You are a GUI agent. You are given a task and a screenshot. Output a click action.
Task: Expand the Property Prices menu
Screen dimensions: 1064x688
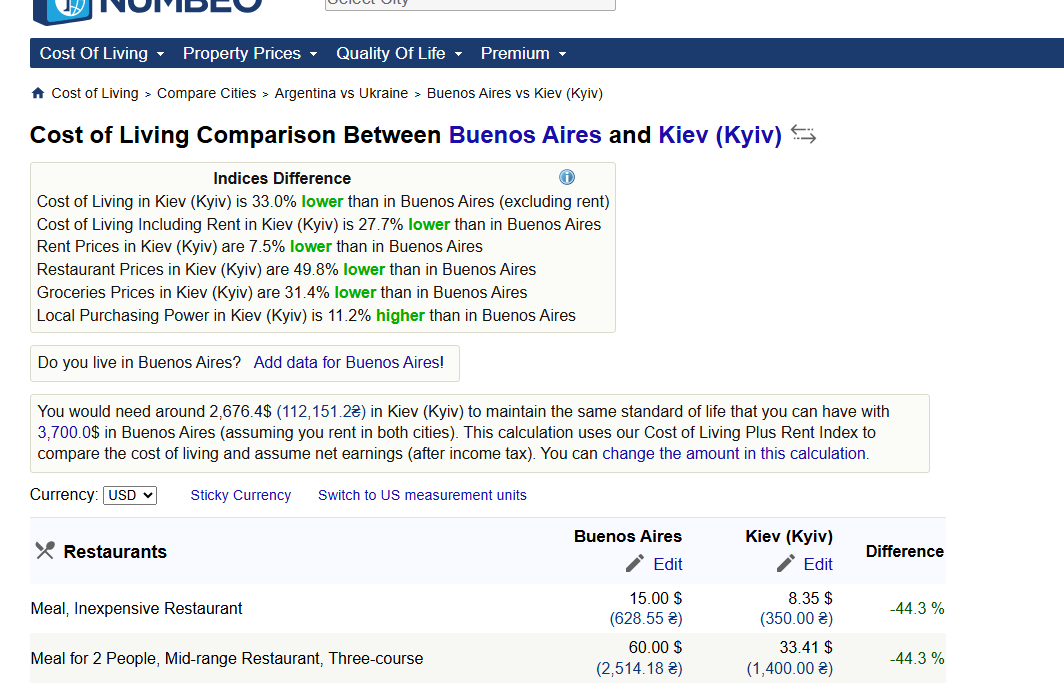tap(250, 53)
